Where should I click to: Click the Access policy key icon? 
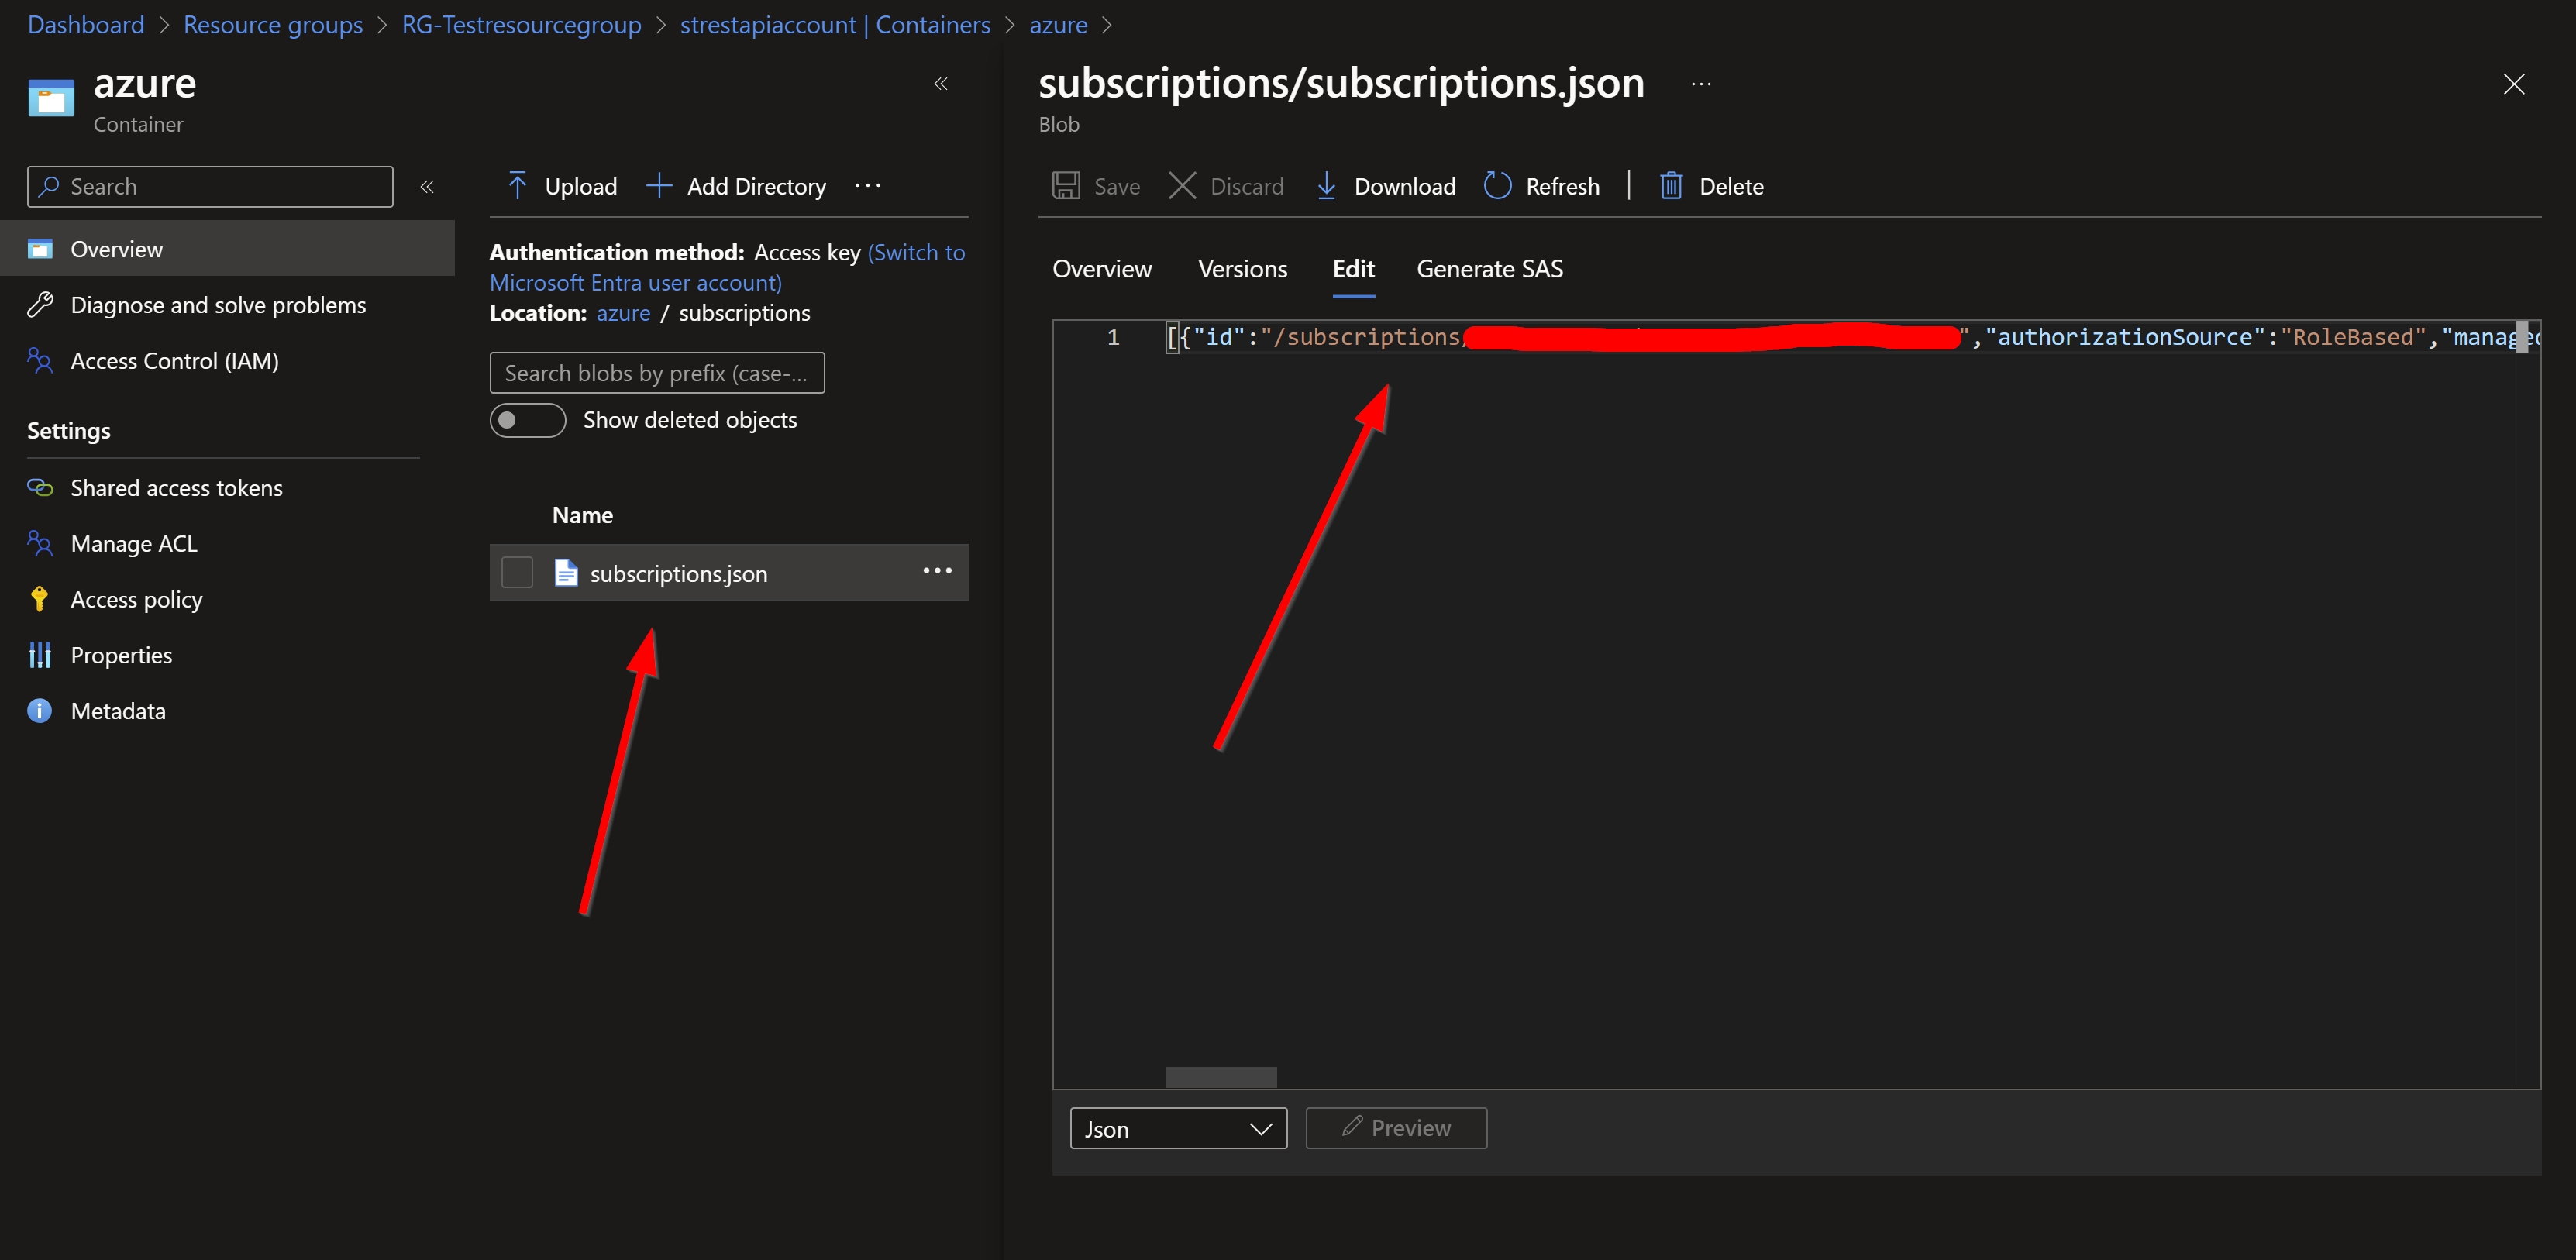(x=40, y=600)
